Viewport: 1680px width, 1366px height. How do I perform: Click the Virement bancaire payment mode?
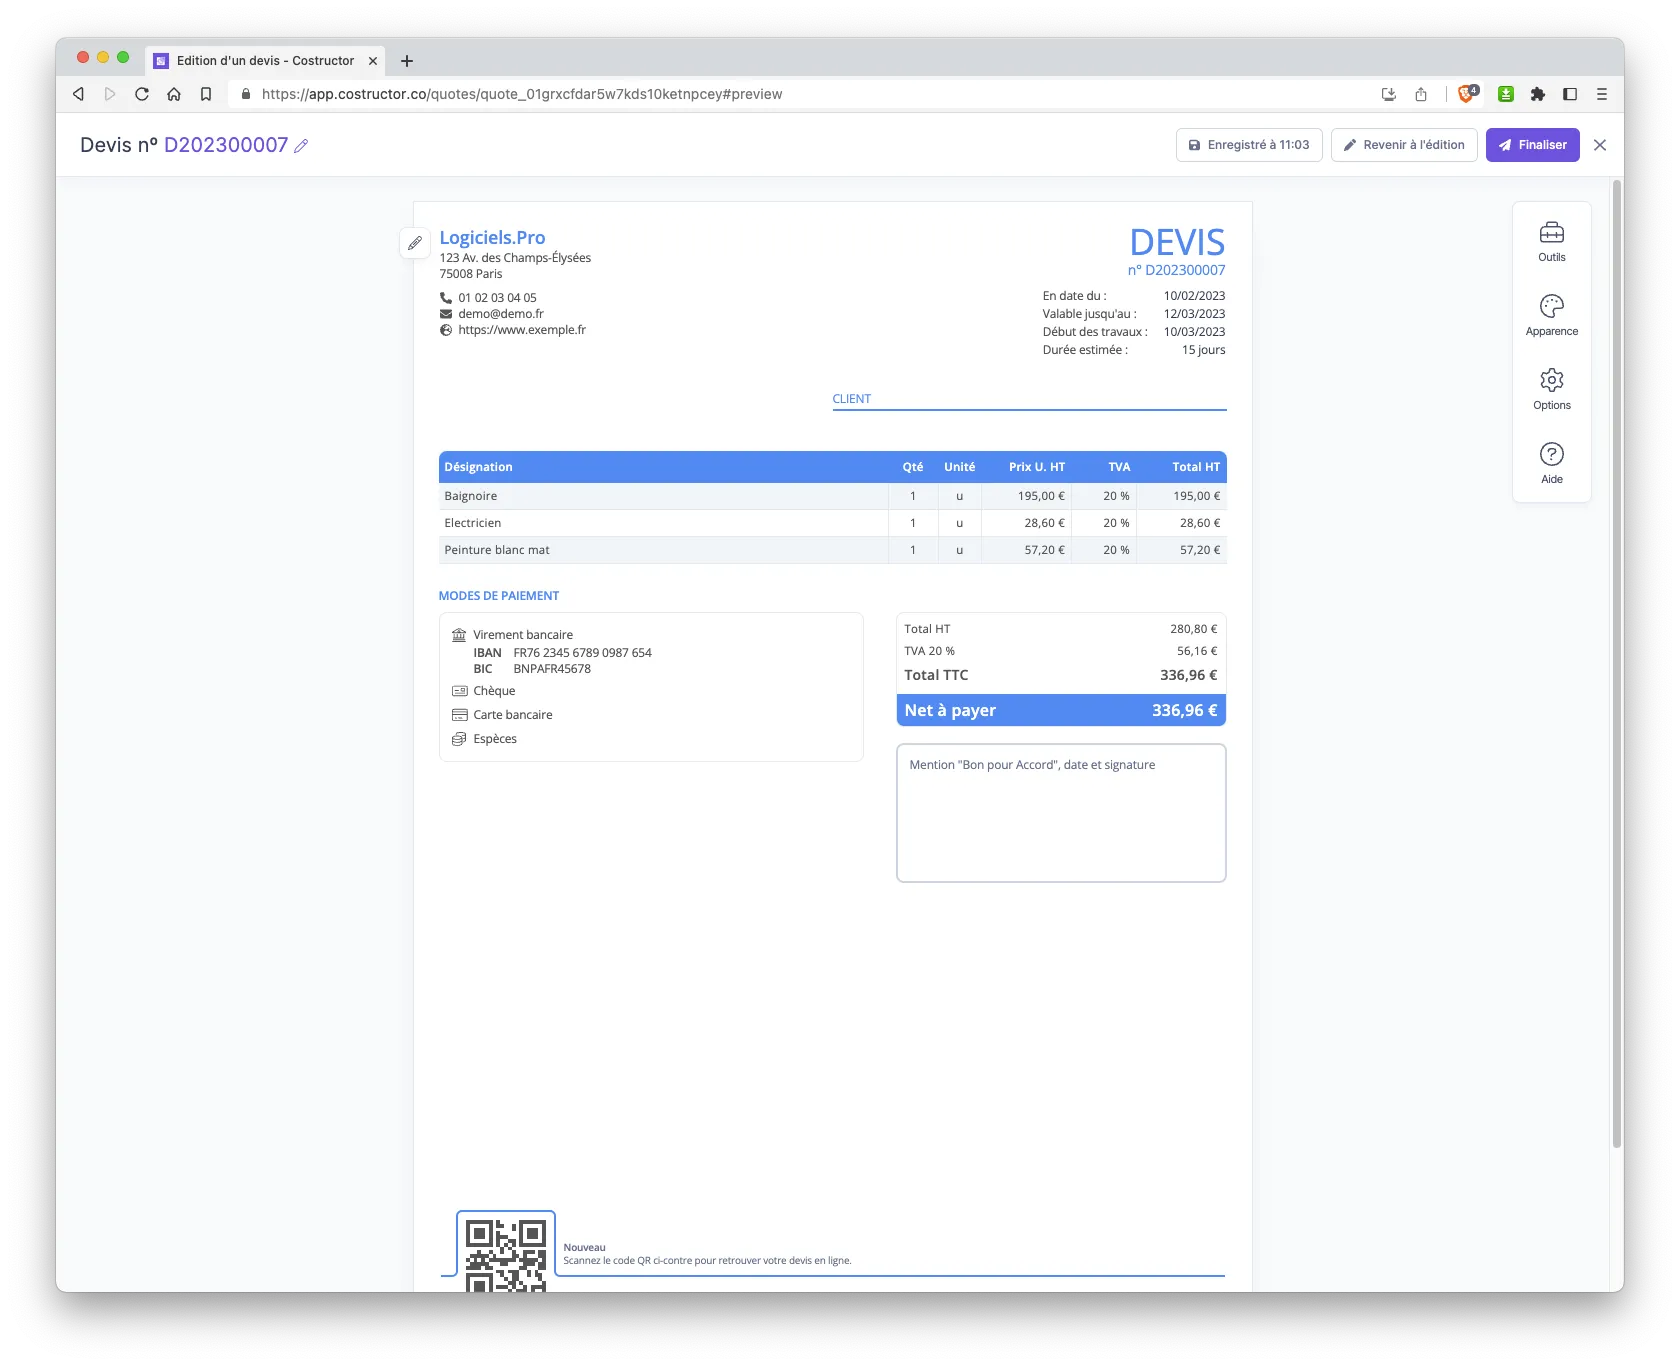click(x=522, y=635)
